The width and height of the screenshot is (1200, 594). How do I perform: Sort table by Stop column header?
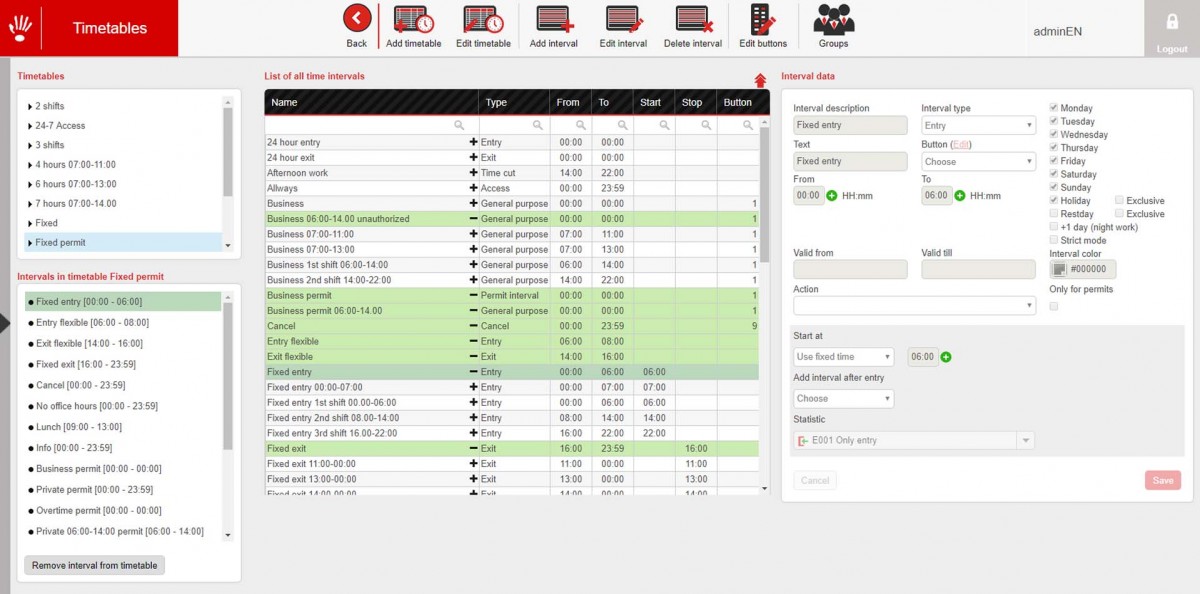pyautogui.click(x=696, y=102)
